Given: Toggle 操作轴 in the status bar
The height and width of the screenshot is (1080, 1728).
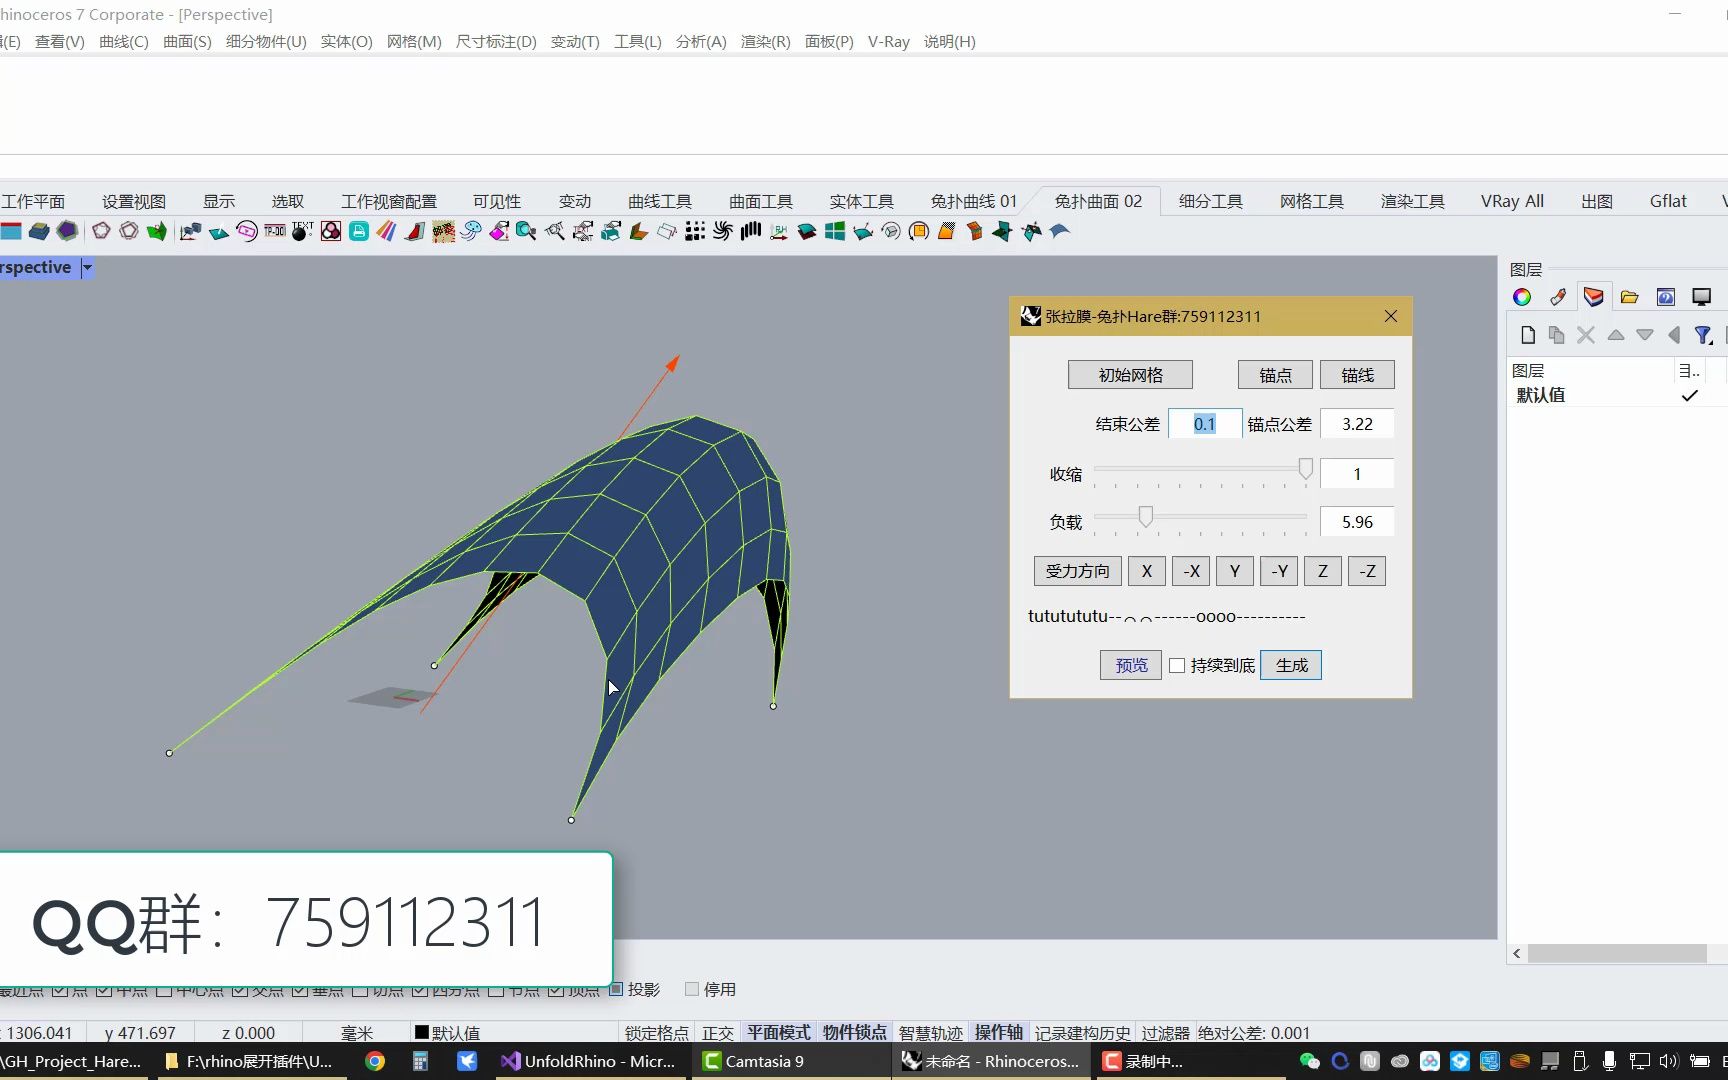Looking at the screenshot, I should click(998, 1033).
